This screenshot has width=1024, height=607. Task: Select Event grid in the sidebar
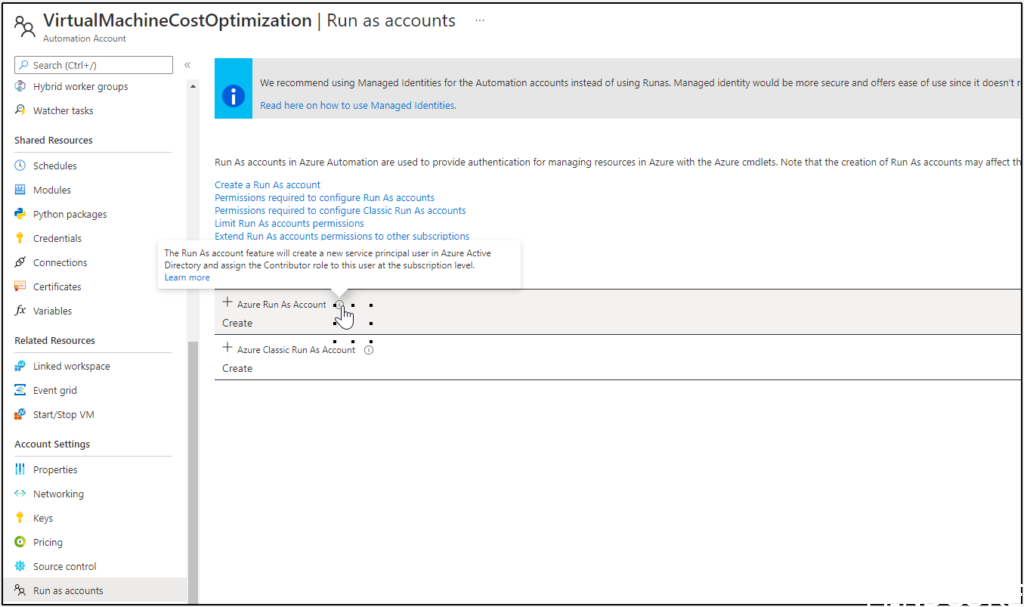[55, 391]
